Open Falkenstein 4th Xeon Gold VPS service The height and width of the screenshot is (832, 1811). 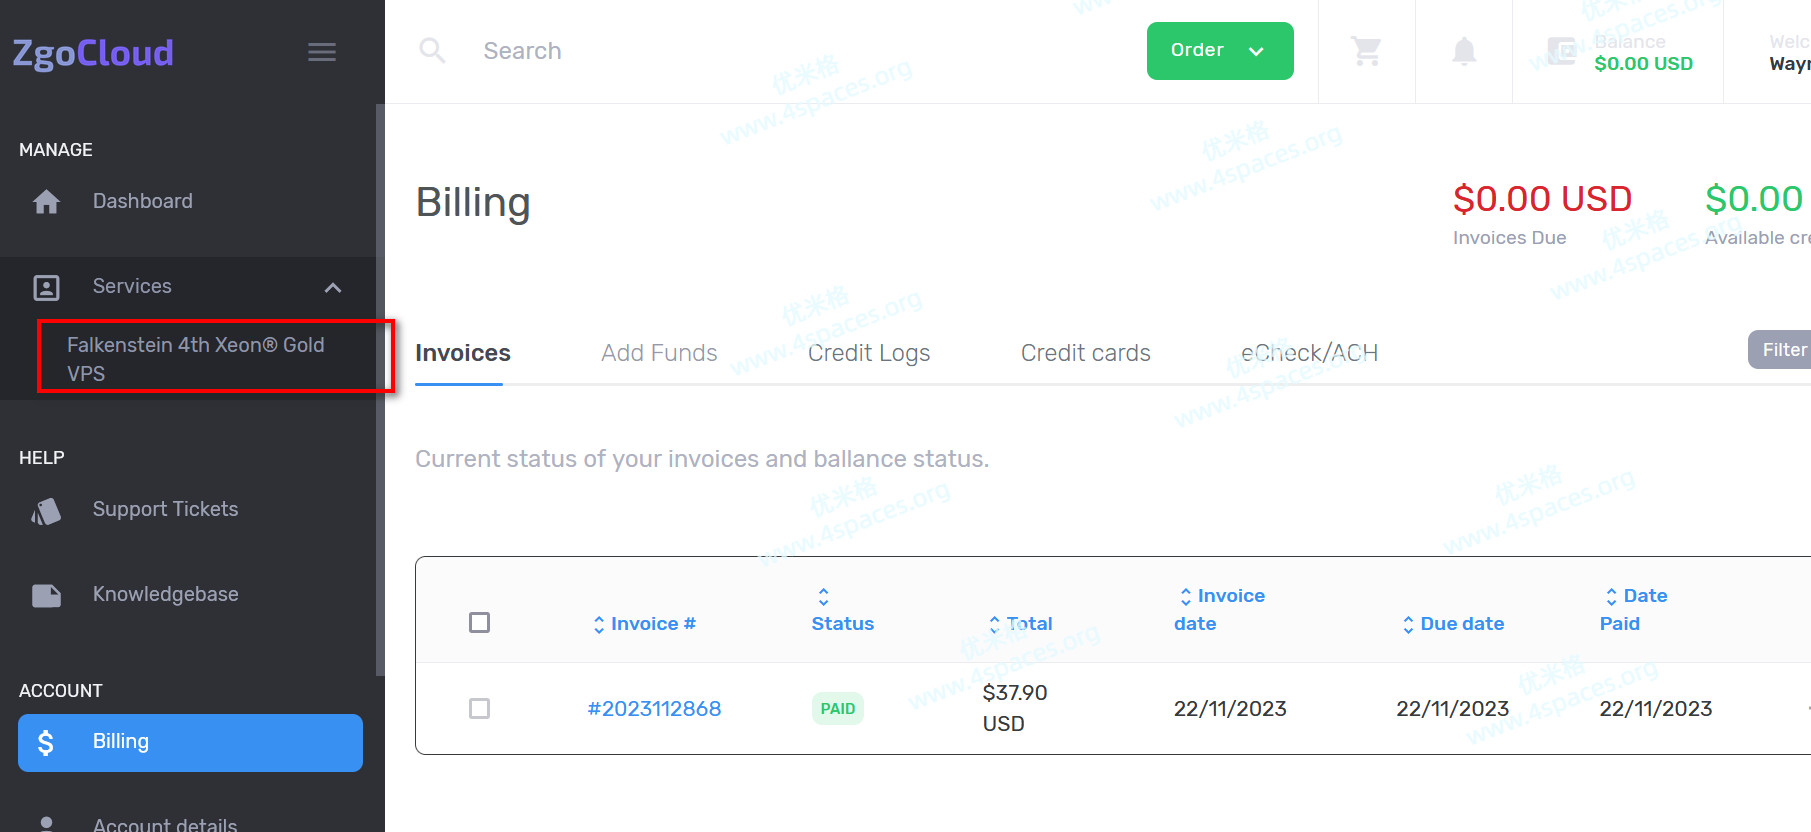pos(196,358)
